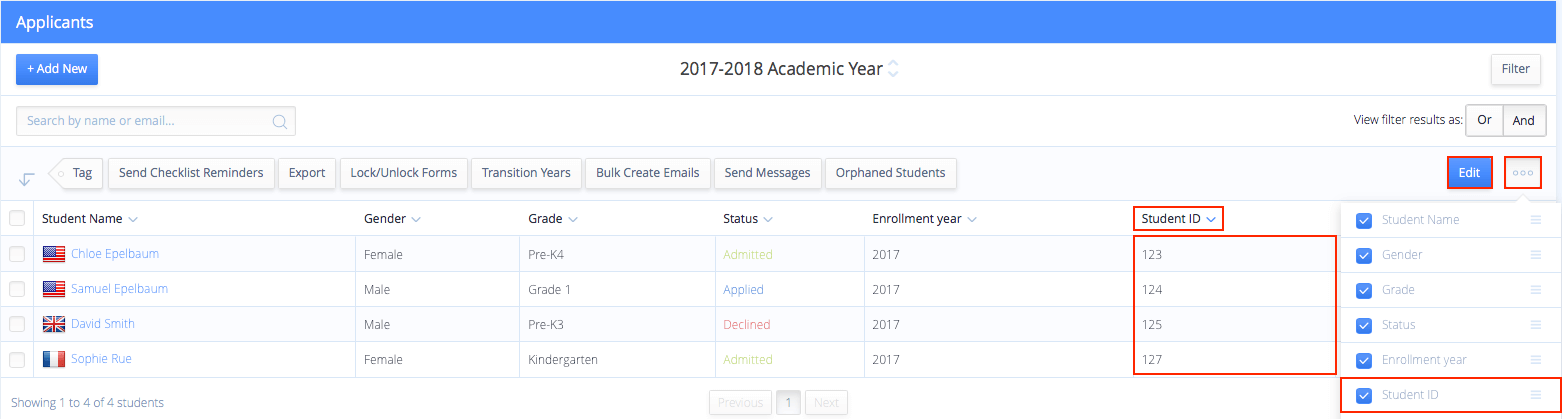Click the bulk actions arrow icon
The image size is (1562, 419).
[x=27, y=178]
